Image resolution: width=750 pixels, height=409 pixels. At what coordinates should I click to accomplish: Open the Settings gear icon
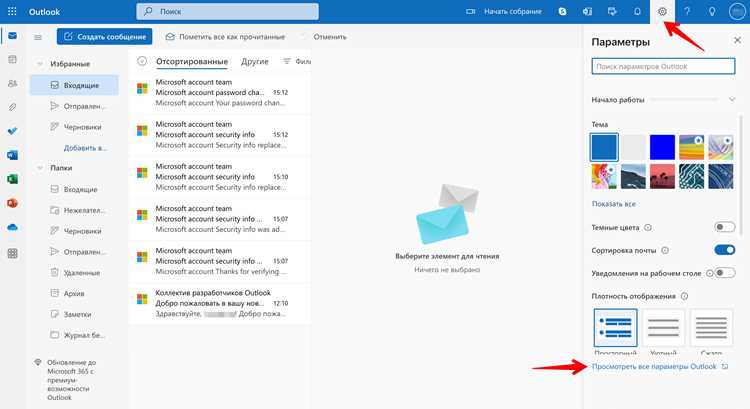[x=662, y=11]
